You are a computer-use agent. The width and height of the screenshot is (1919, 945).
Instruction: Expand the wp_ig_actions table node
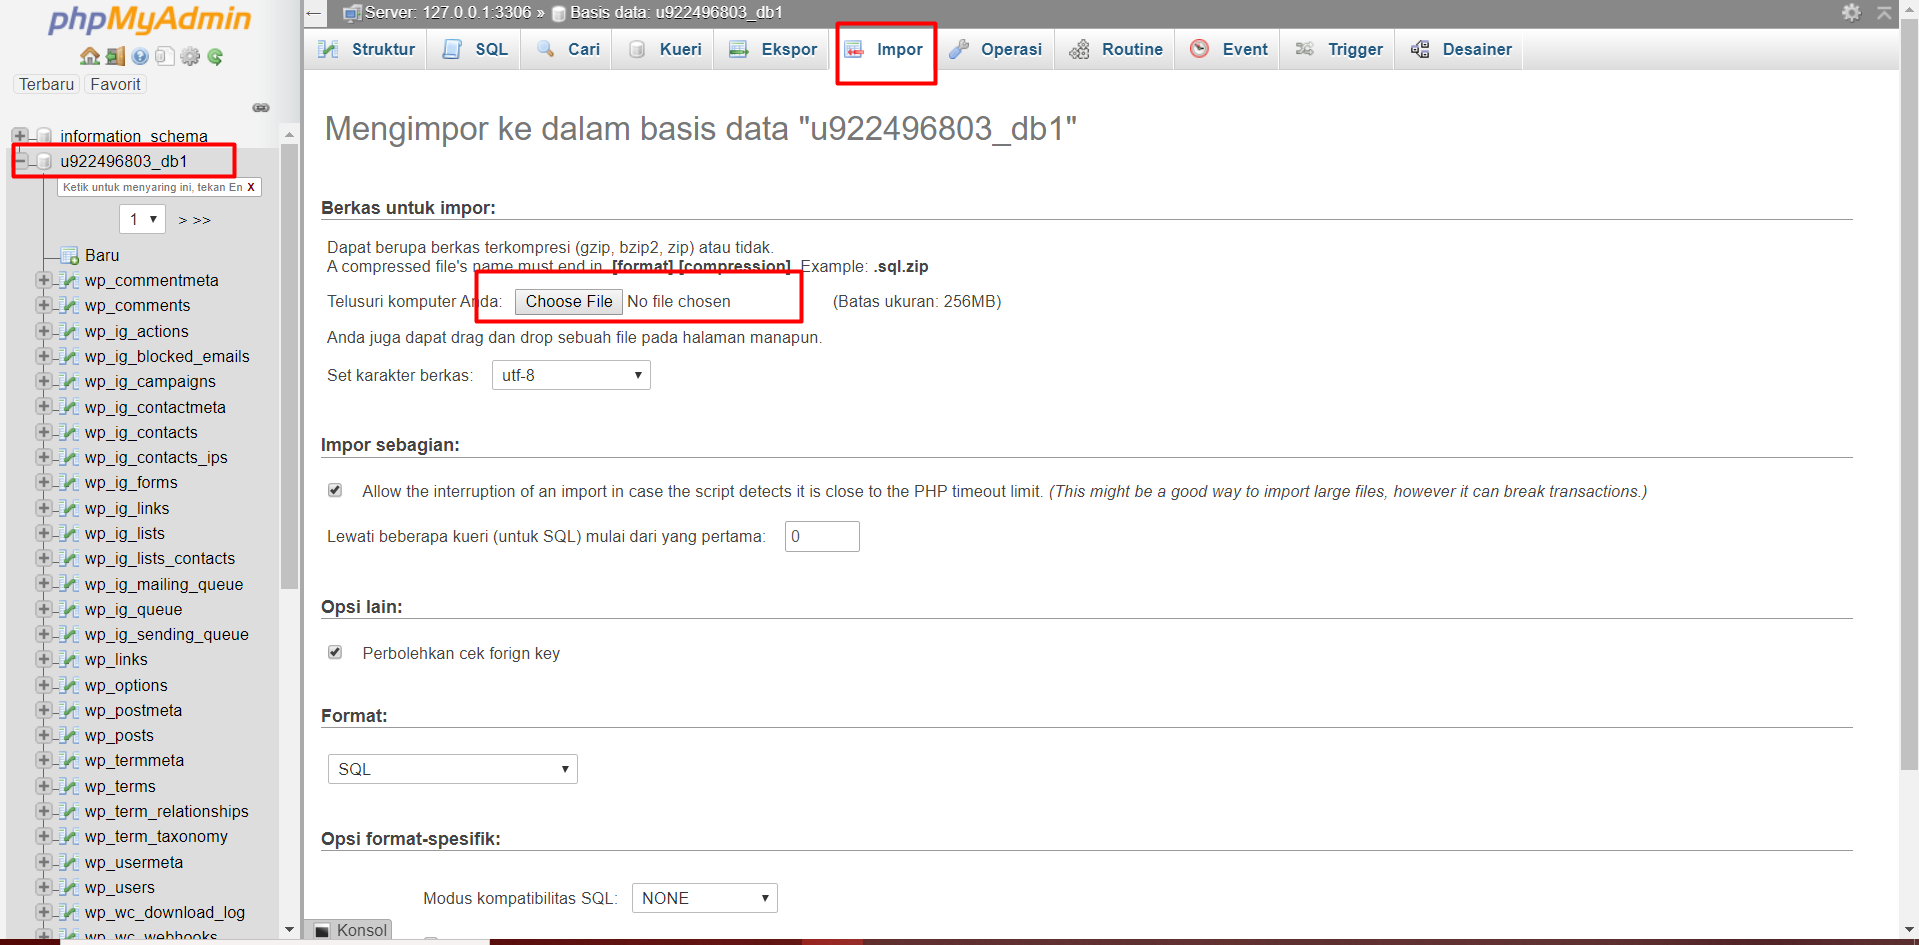pyautogui.click(x=43, y=330)
